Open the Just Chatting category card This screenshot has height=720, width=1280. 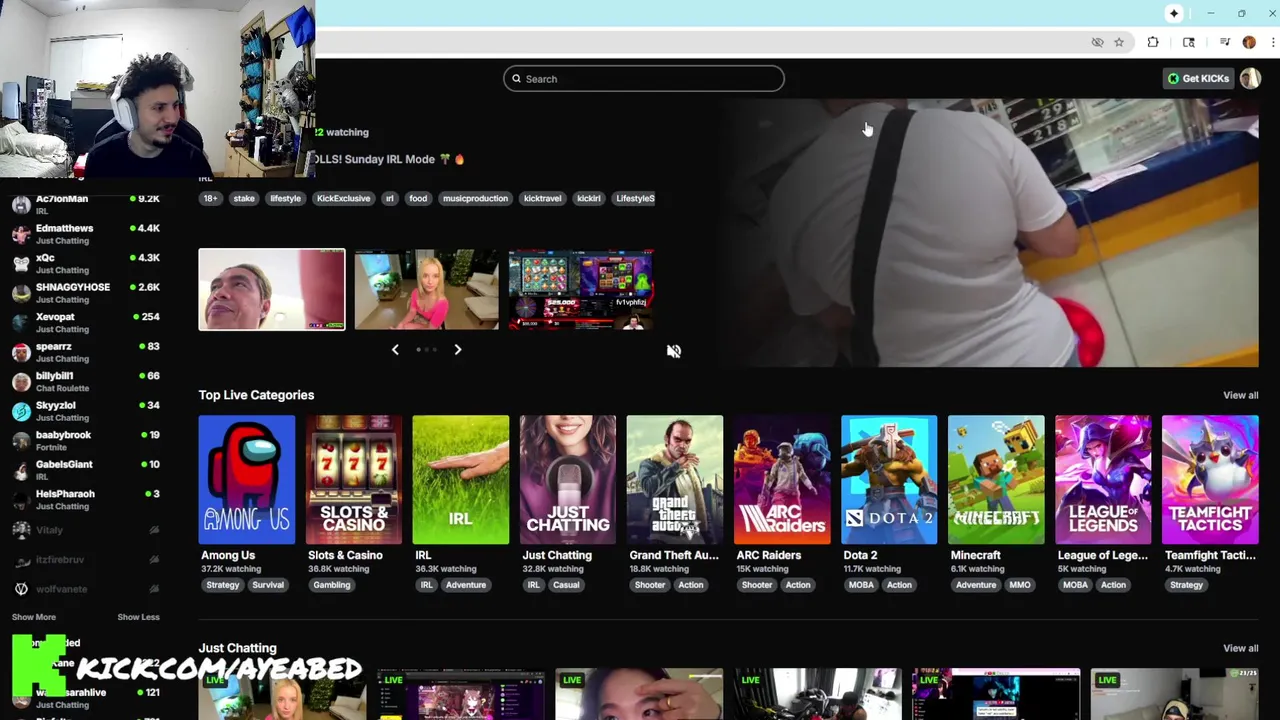[568, 479]
